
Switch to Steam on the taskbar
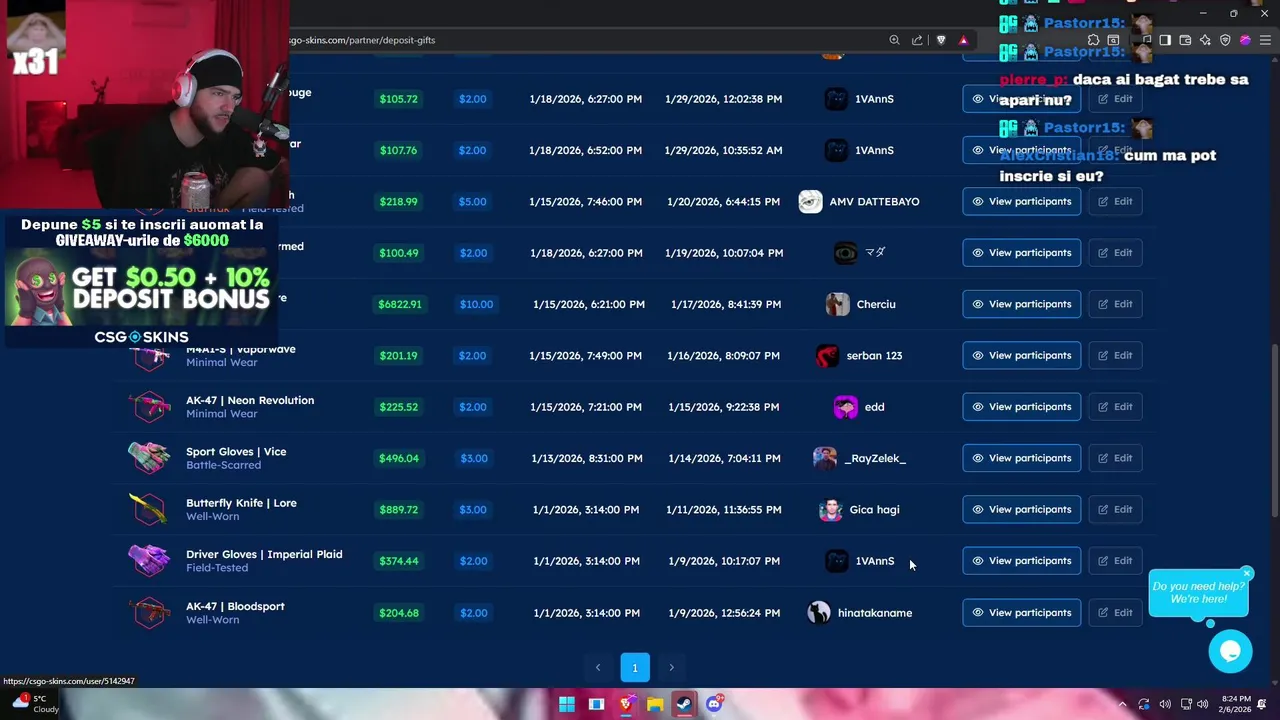684,704
